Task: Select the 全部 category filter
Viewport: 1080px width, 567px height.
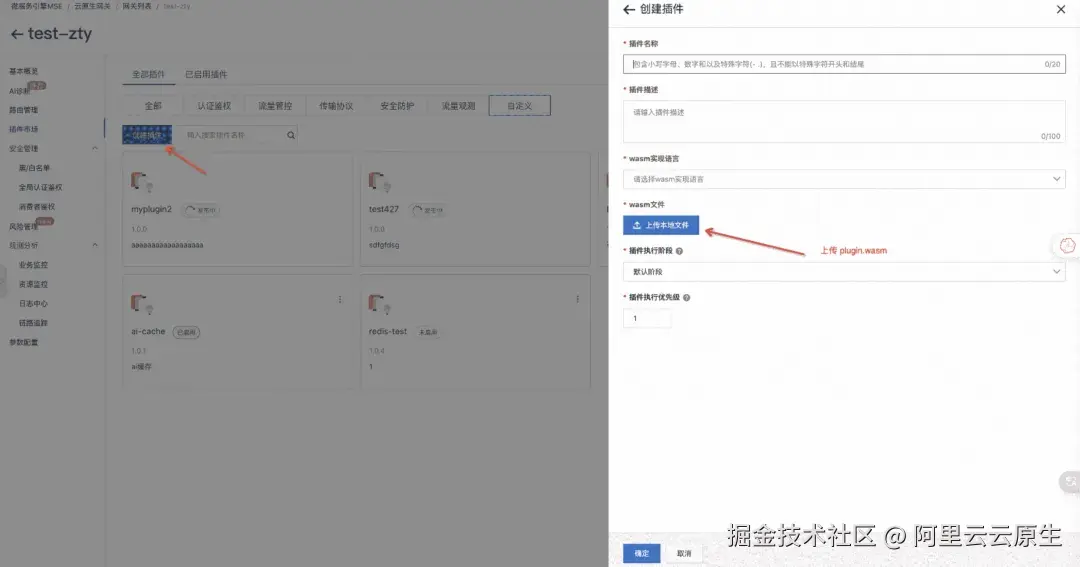Action: [x=153, y=106]
